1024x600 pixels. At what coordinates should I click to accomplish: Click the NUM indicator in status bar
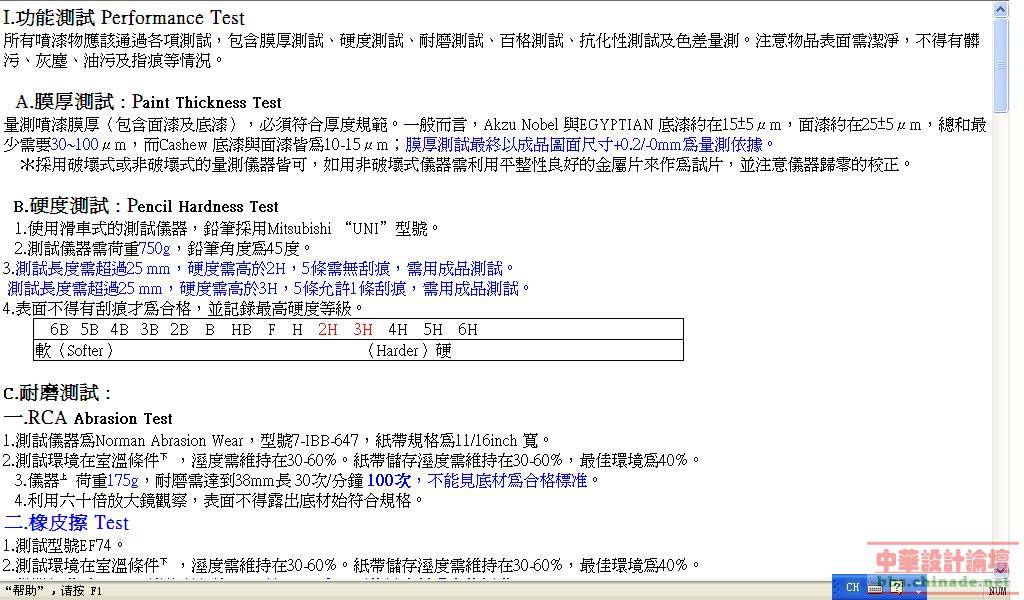pos(997,591)
